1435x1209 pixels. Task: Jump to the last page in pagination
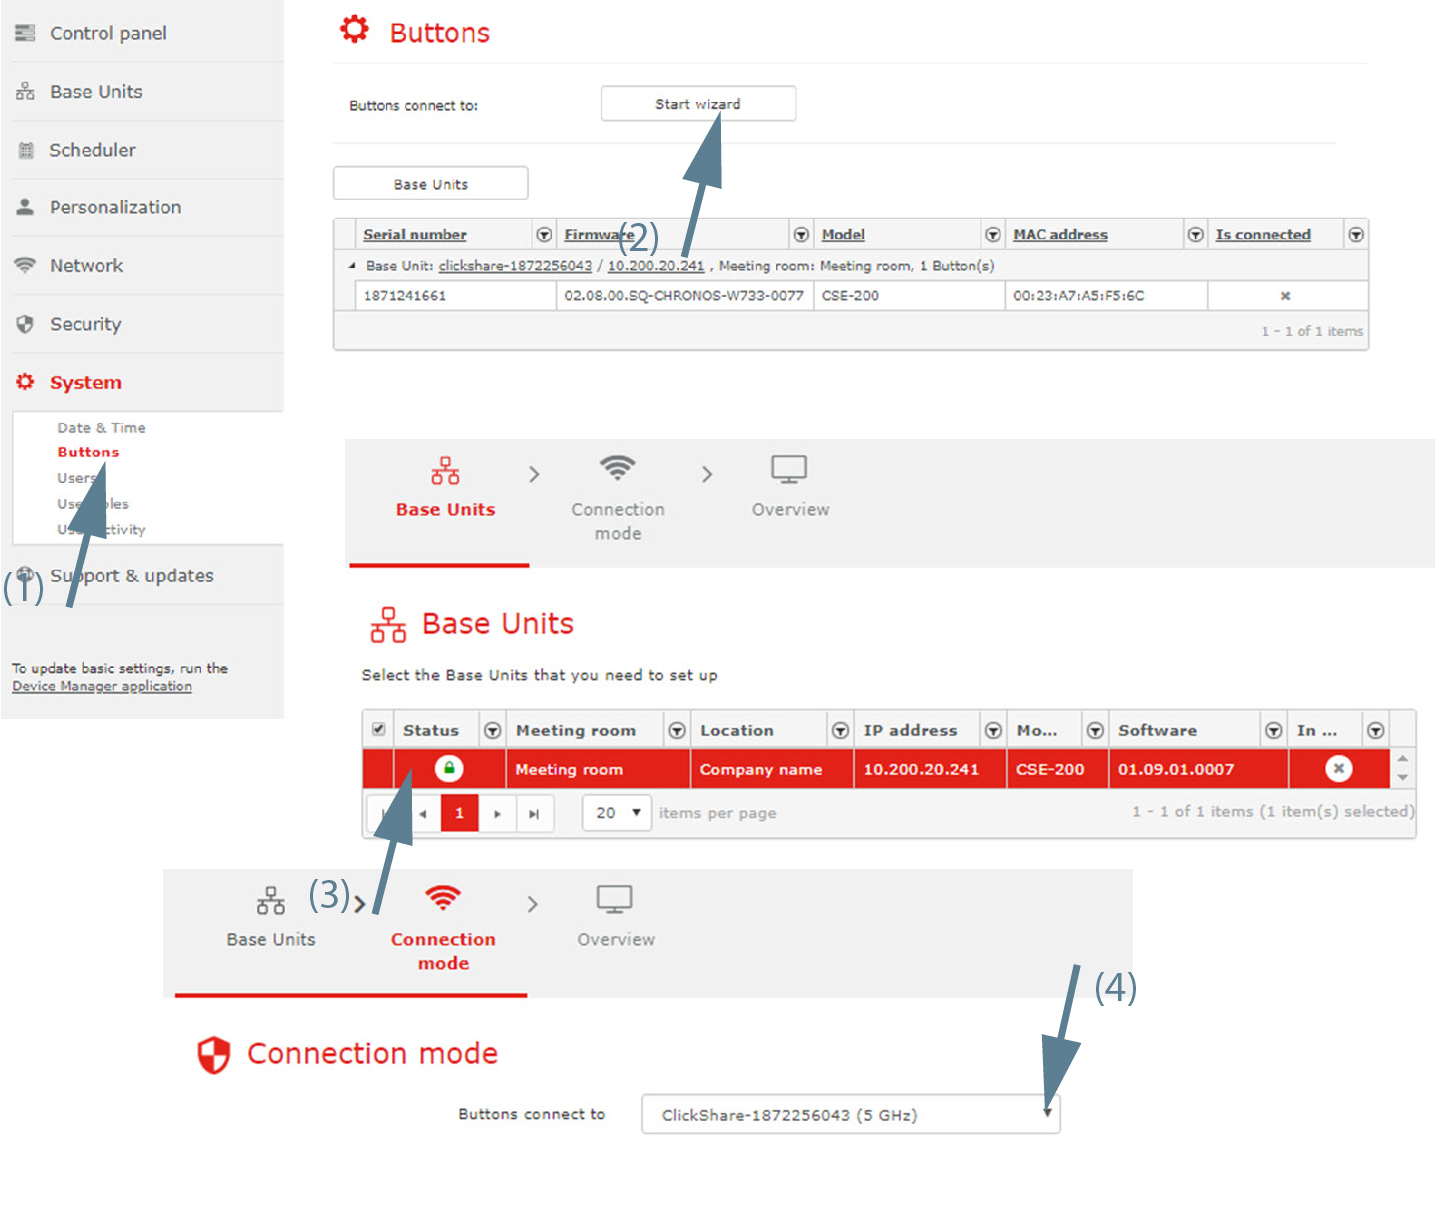[534, 813]
